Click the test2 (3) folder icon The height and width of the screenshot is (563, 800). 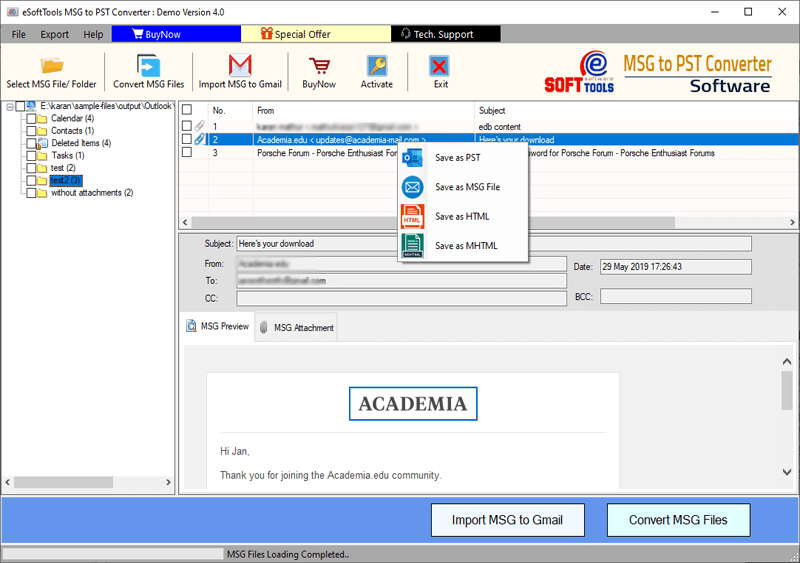[x=42, y=181]
